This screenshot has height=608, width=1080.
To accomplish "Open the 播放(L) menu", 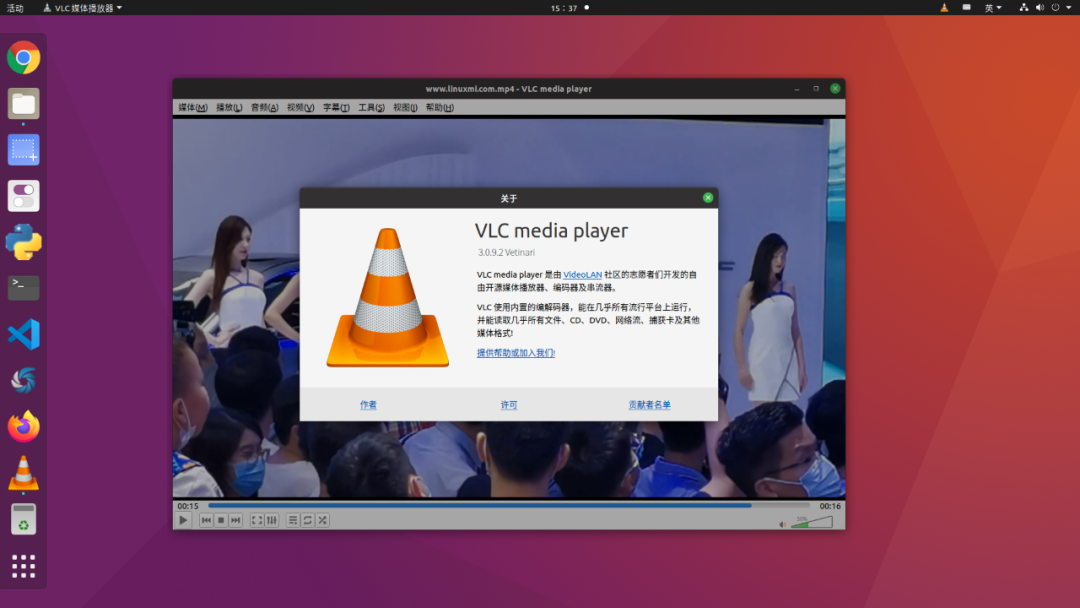I will 229,107.
